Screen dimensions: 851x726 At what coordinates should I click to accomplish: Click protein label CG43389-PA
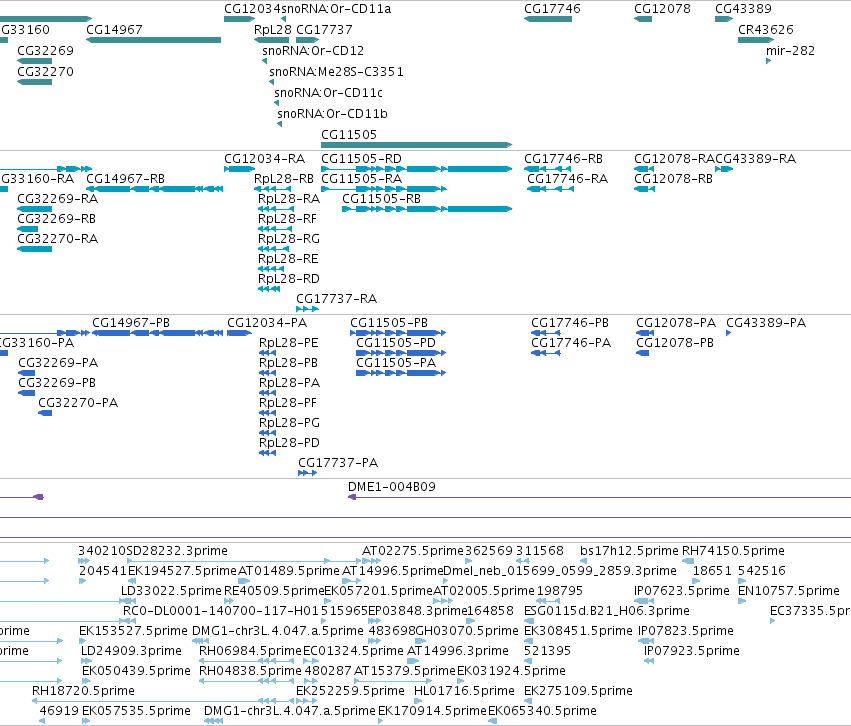pyautogui.click(x=766, y=323)
